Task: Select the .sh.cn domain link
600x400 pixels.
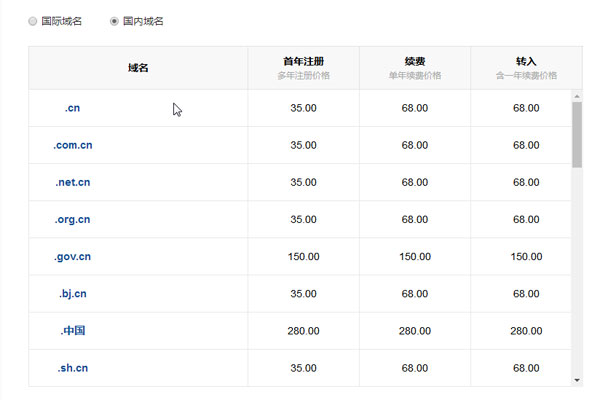Action: 72,367
